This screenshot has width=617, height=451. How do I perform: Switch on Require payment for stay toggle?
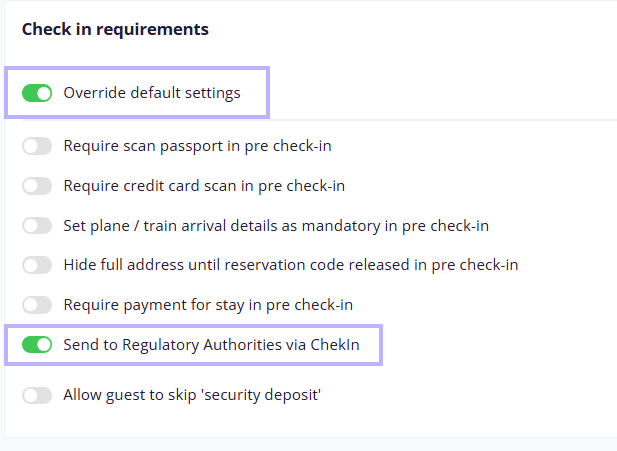37,305
